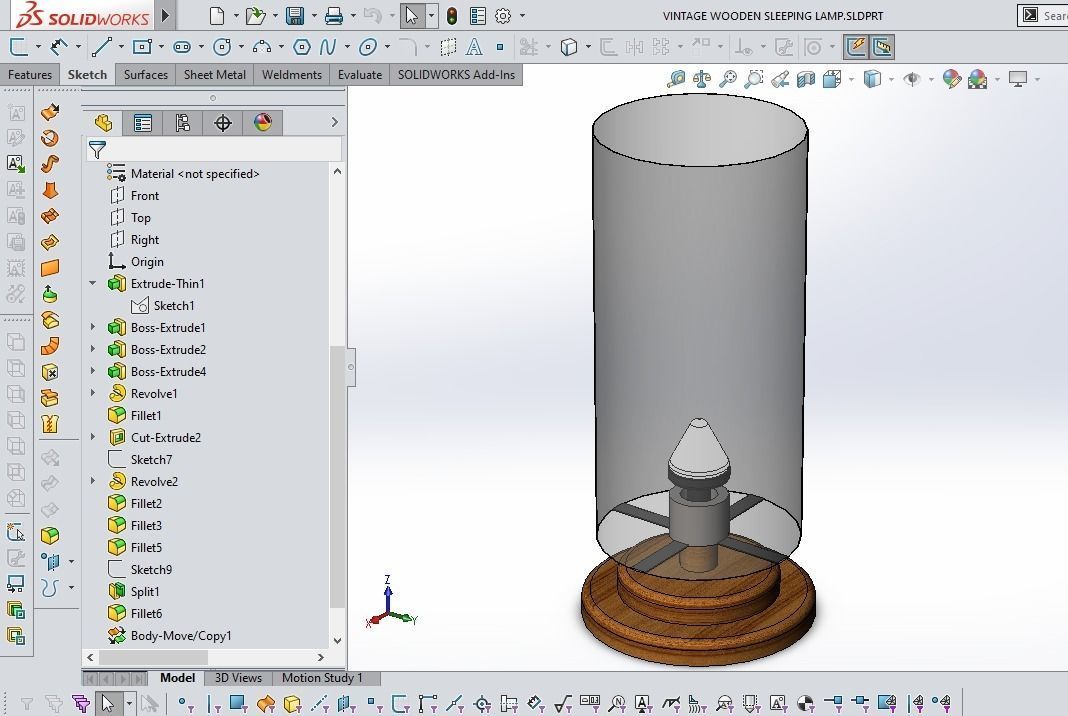Click the Rebuild traffic light icon
Viewport: 1068px width, 716px height.
pyautogui.click(x=452, y=16)
